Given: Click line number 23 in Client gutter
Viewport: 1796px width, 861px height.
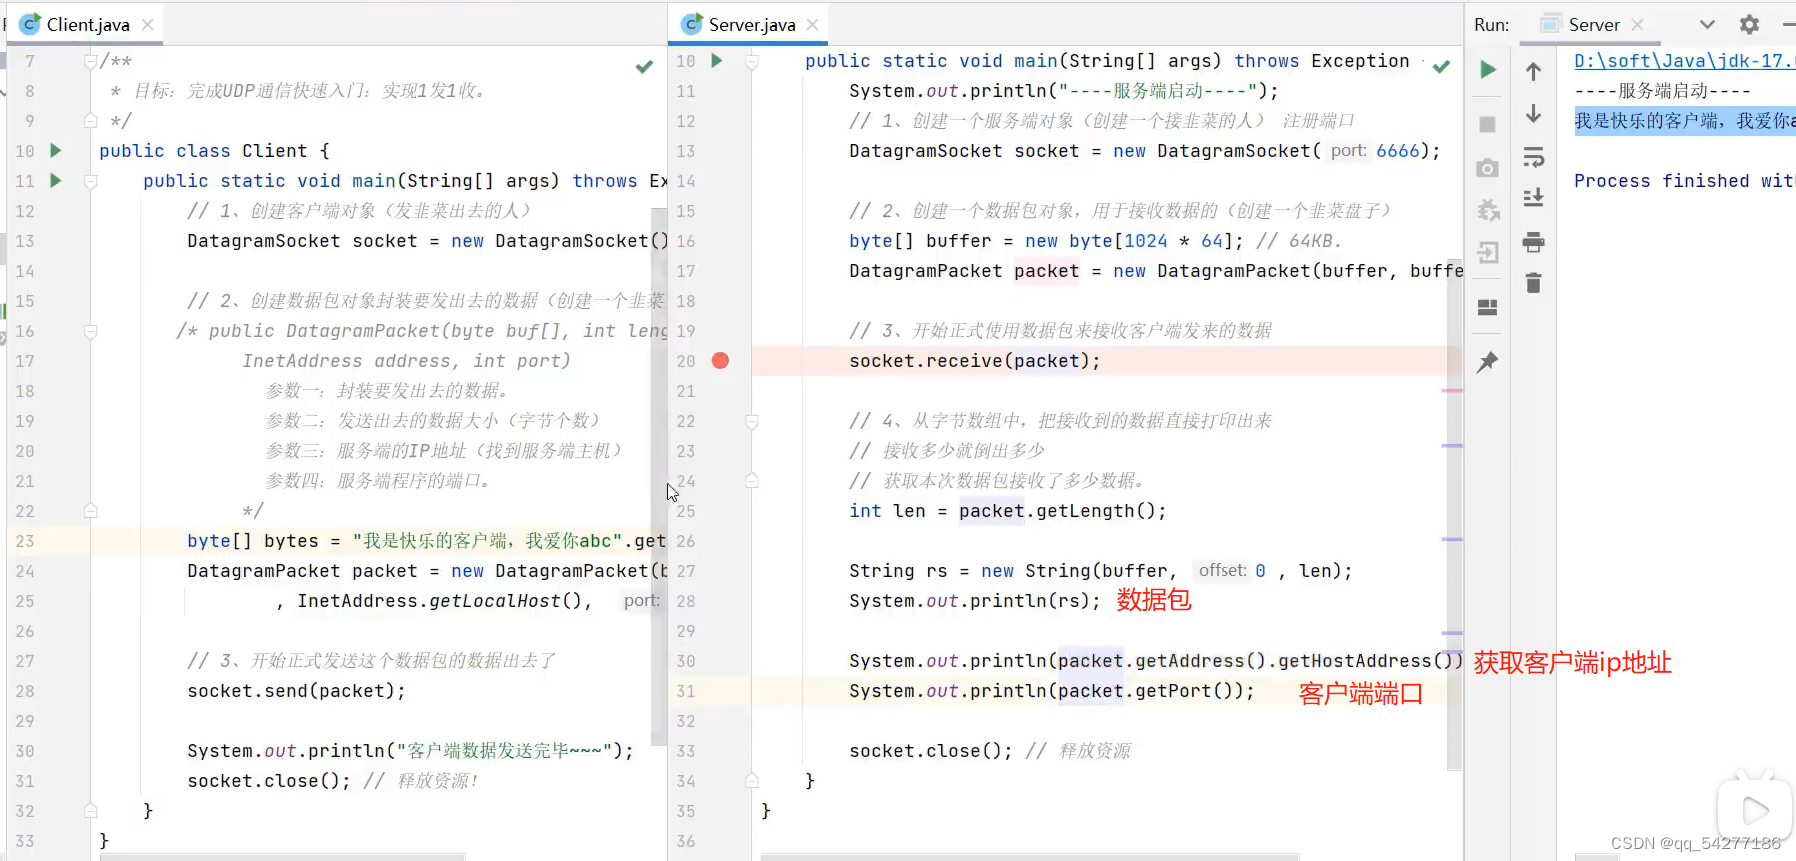Looking at the screenshot, I should (x=25, y=540).
